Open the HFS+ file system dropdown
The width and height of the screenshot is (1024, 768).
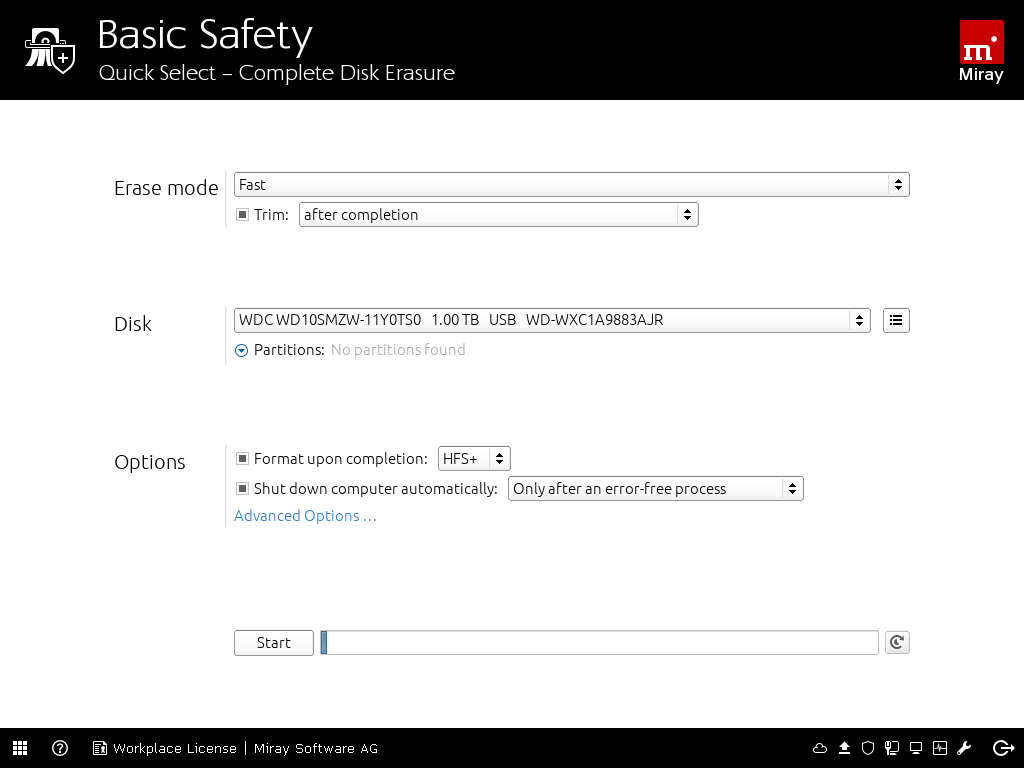click(x=473, y=458)
